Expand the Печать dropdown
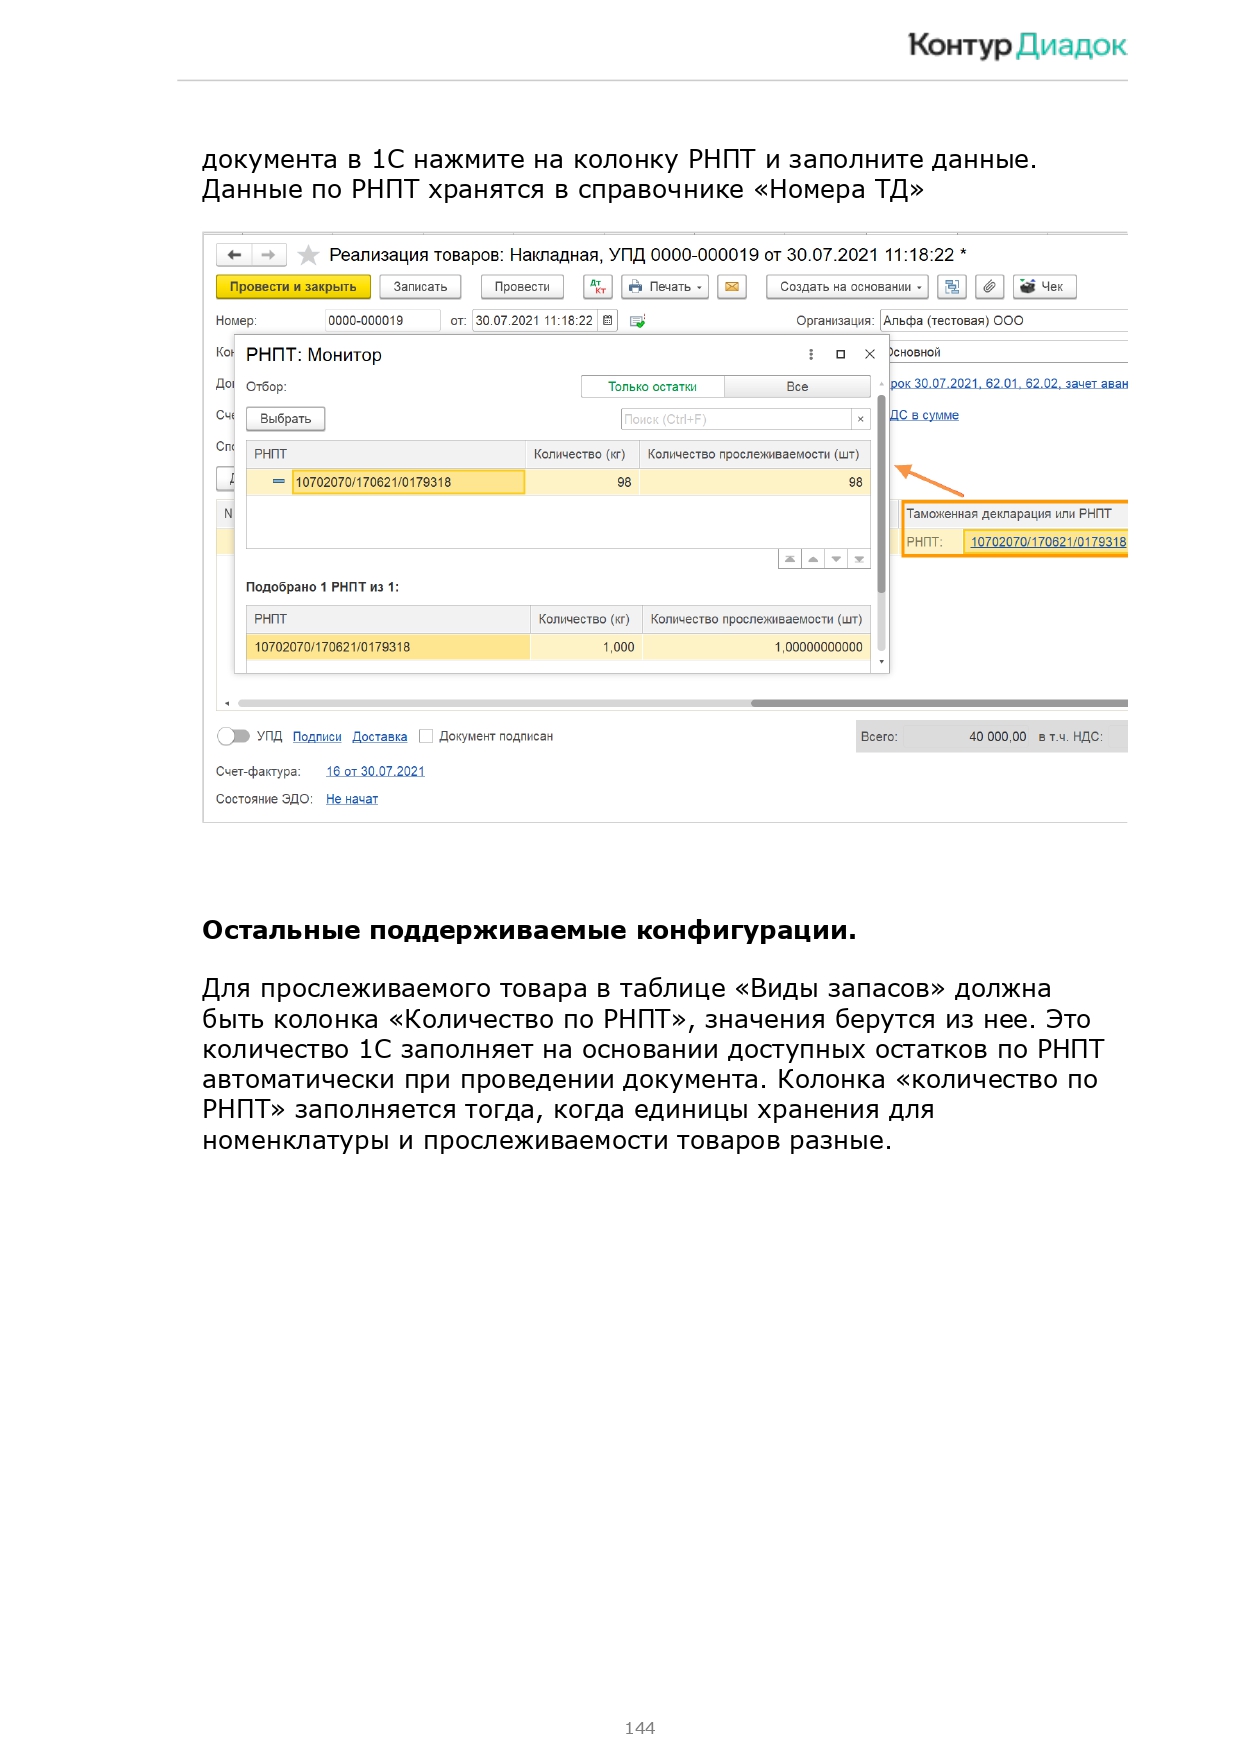Image resolution: width=1241 pixels, height=1754 pixels. (x=665, y=287)
